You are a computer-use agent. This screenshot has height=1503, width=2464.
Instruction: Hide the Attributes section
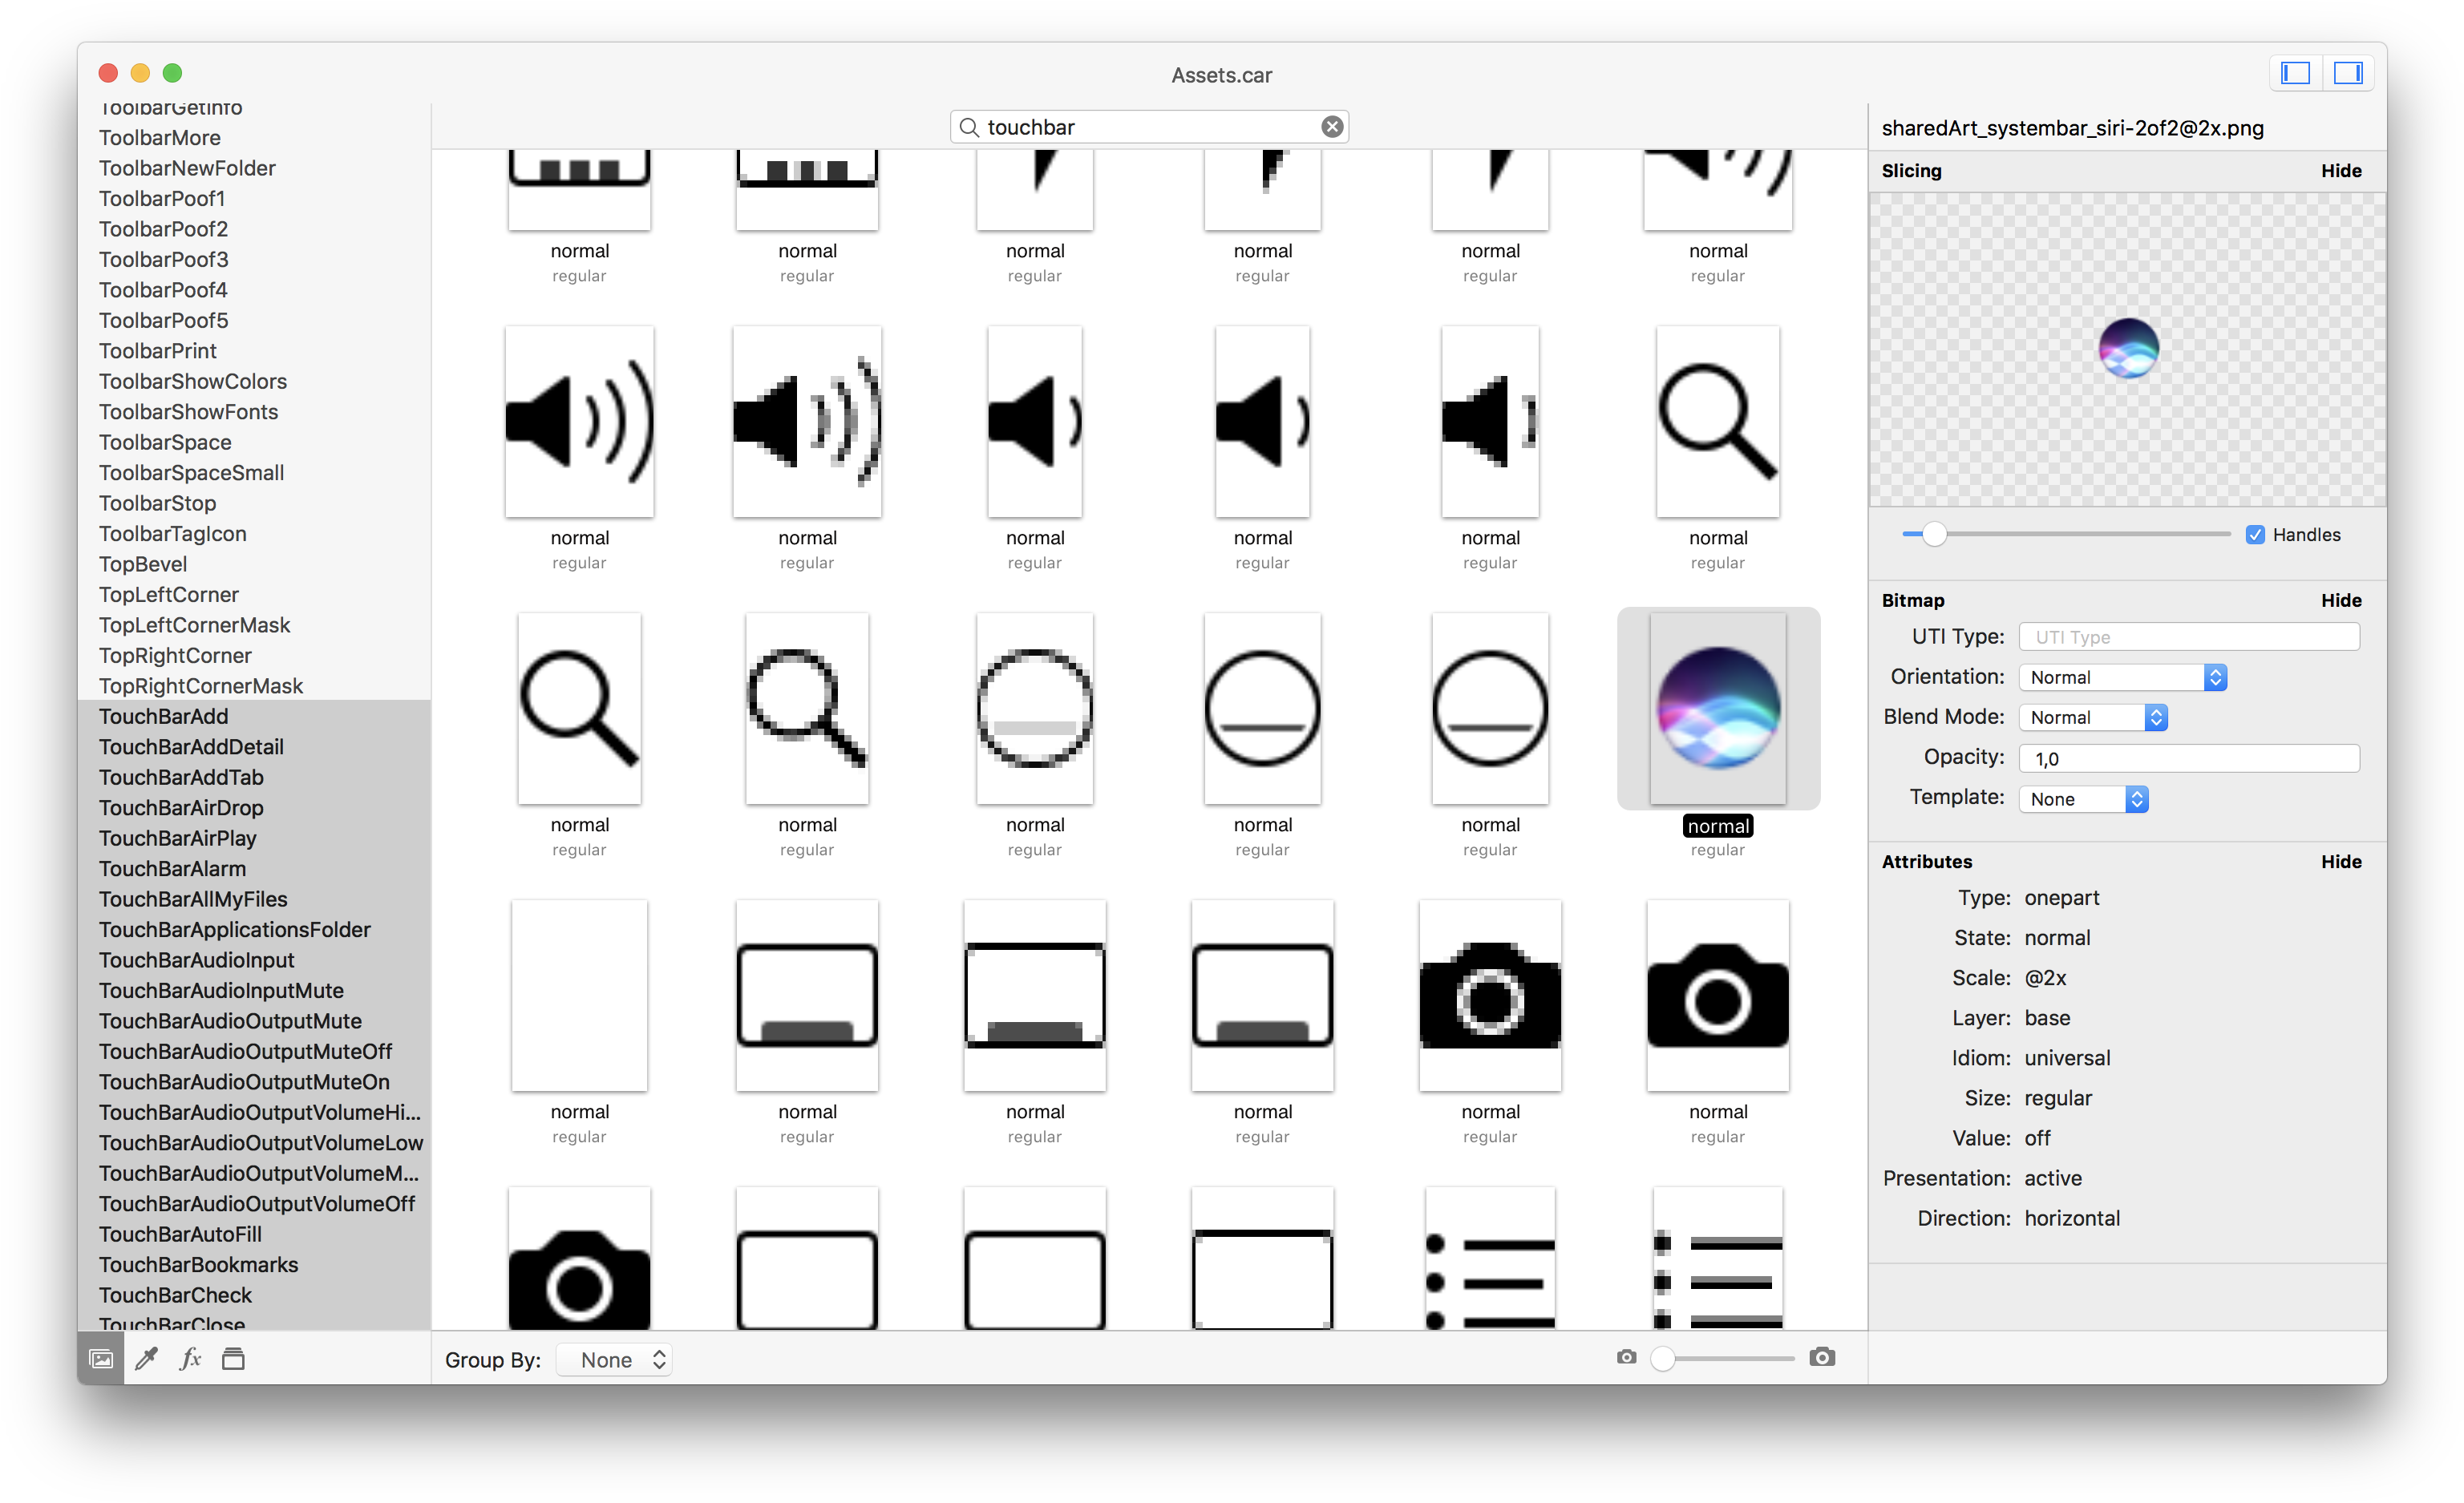click(2340, 862)
